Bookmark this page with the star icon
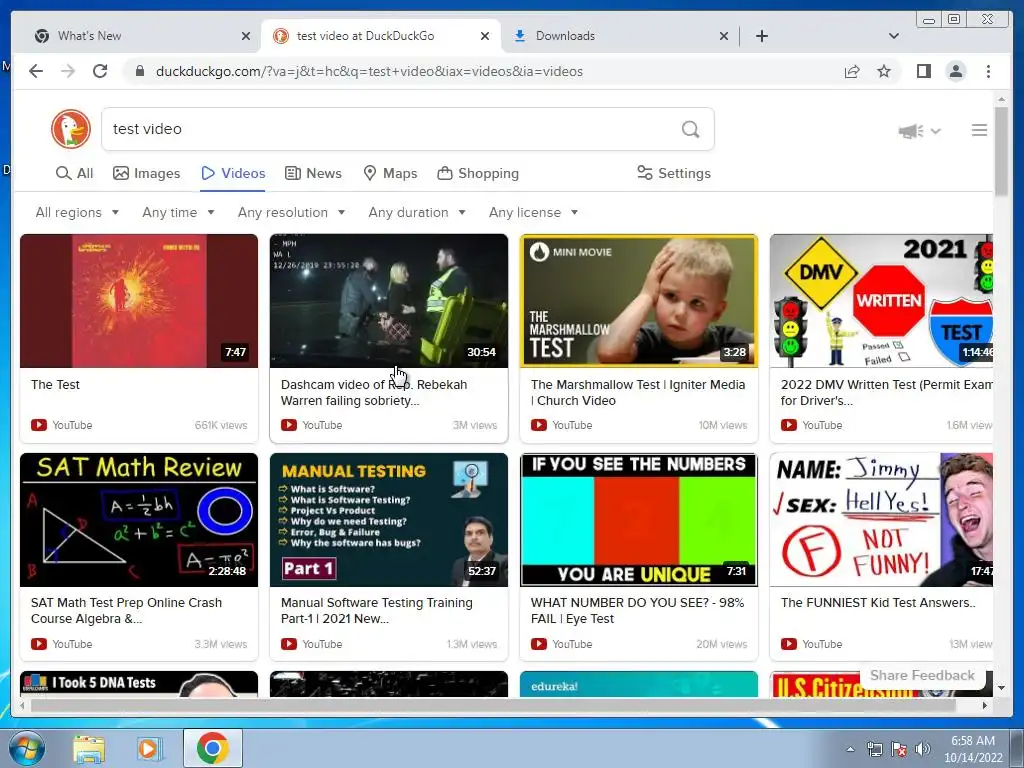This screenshot has height=768, width=1024. click(x=884, y=71)
